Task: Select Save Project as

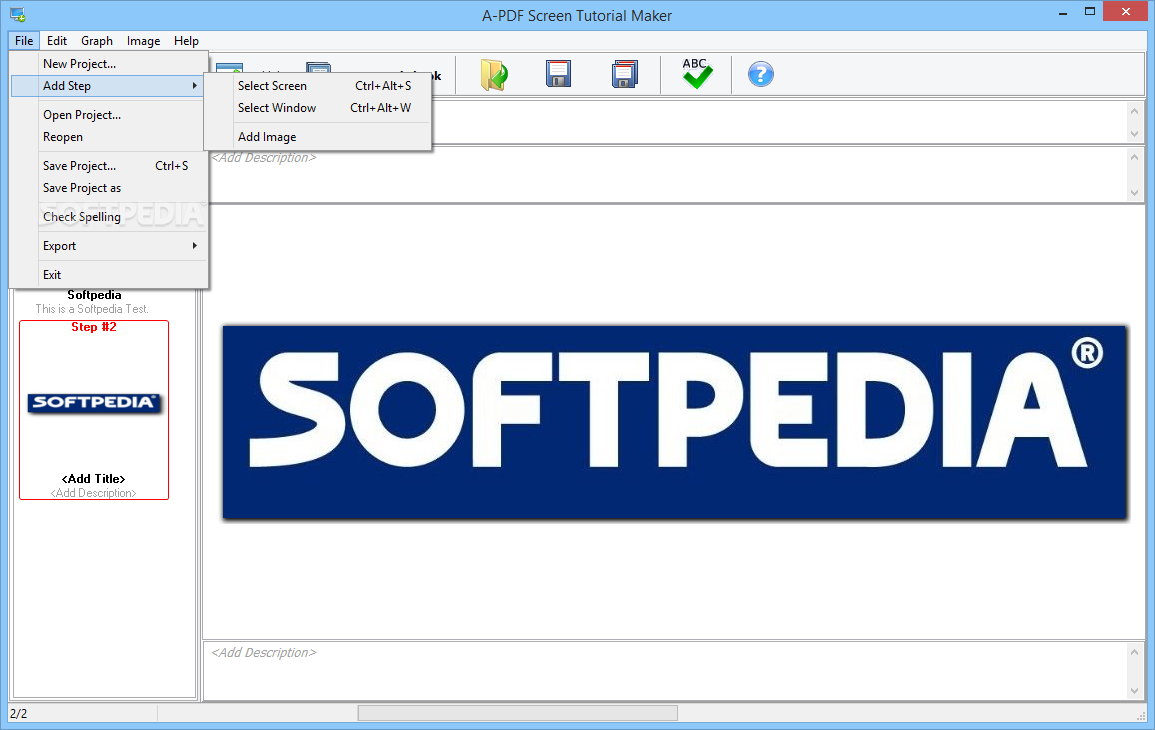Action: pyautogui.click(x=108, y=188)
